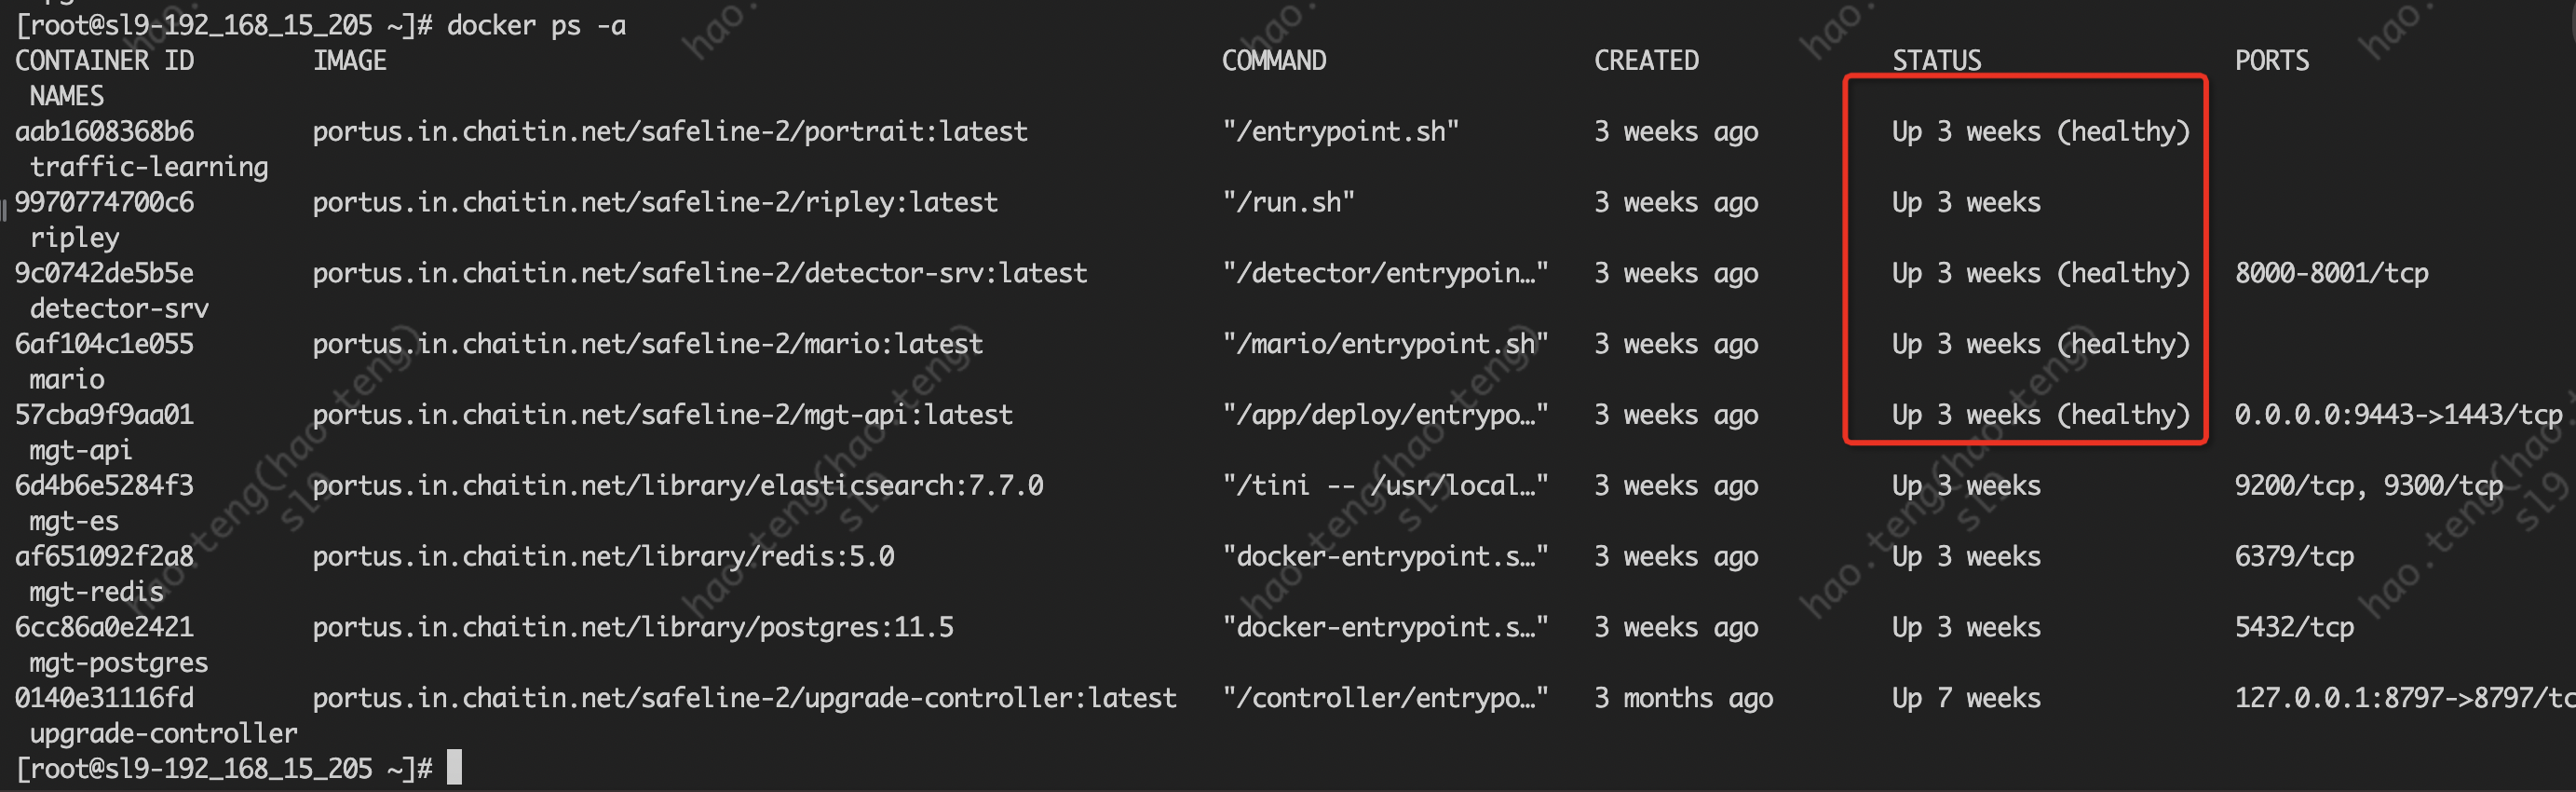Click the PORTS column header

pos(2272,61)
